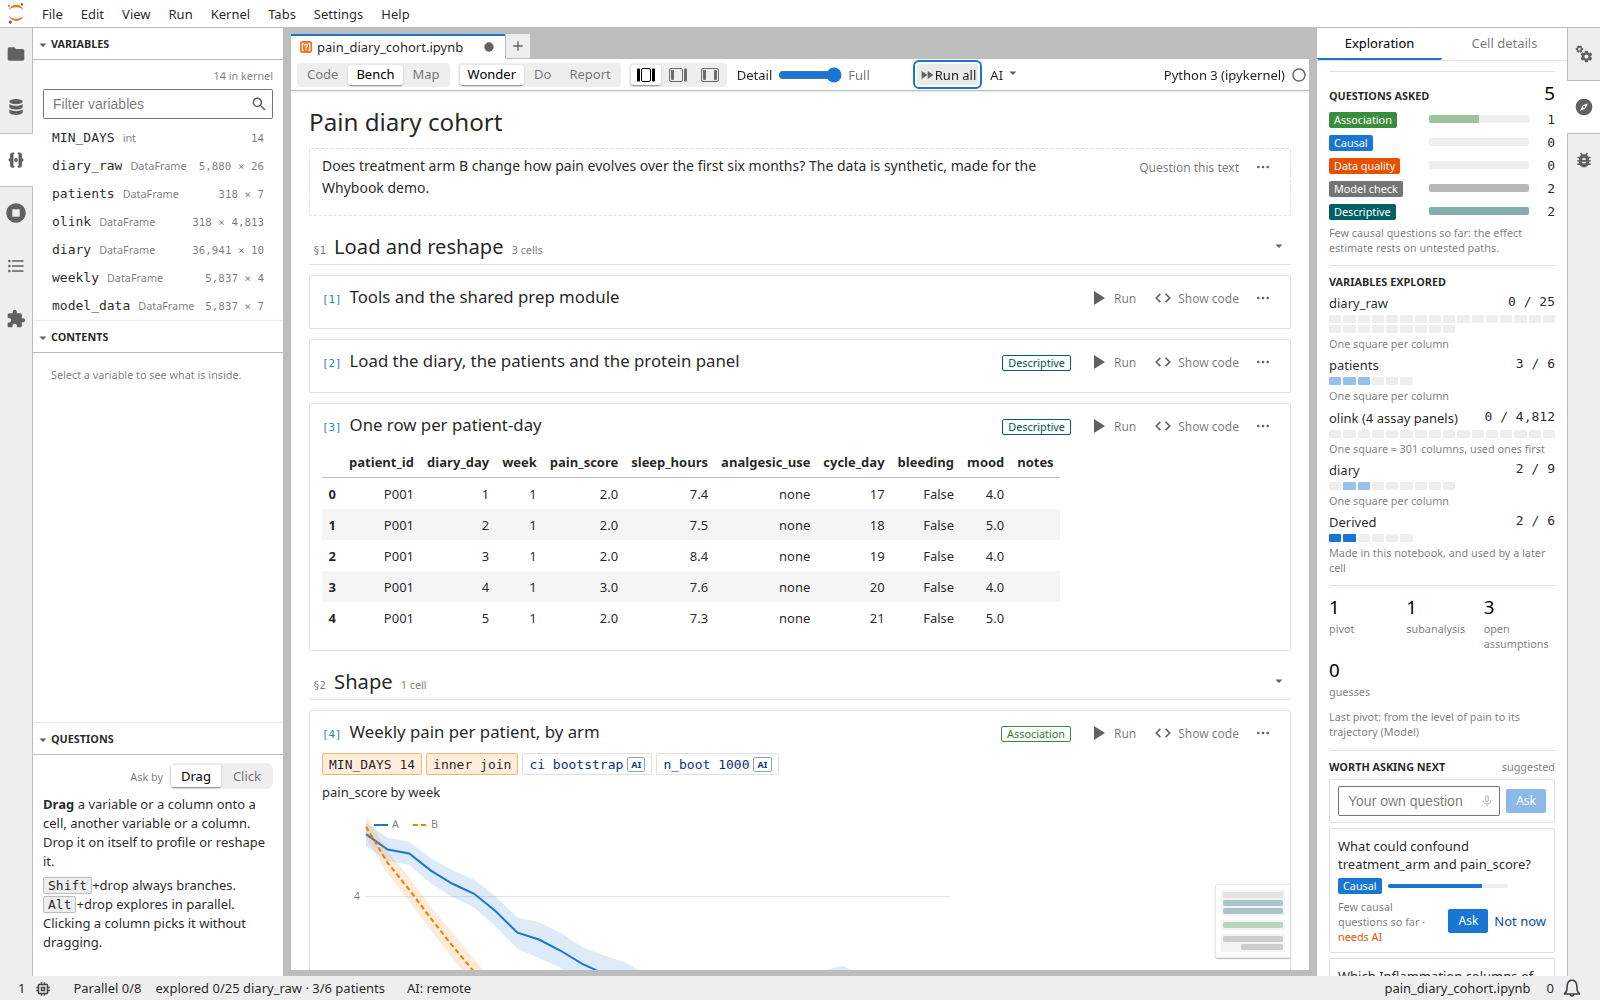
Task: Open the table of contents list icon
Action: (x=16, y=266)
